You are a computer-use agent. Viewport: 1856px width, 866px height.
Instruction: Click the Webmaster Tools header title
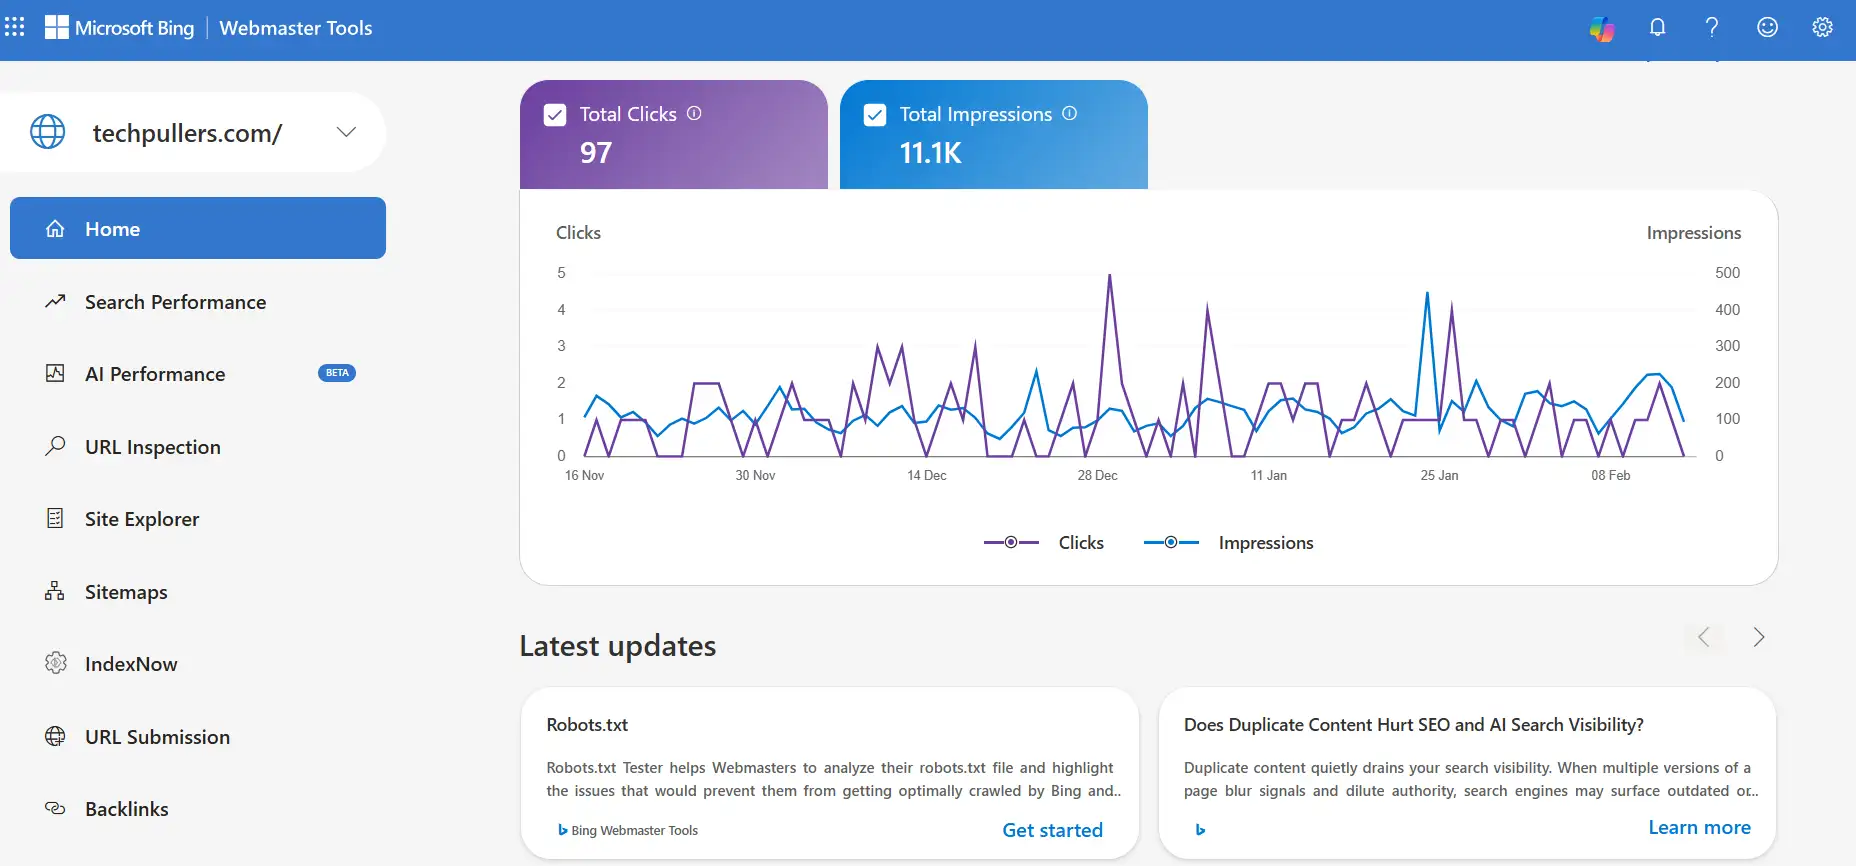296,28
